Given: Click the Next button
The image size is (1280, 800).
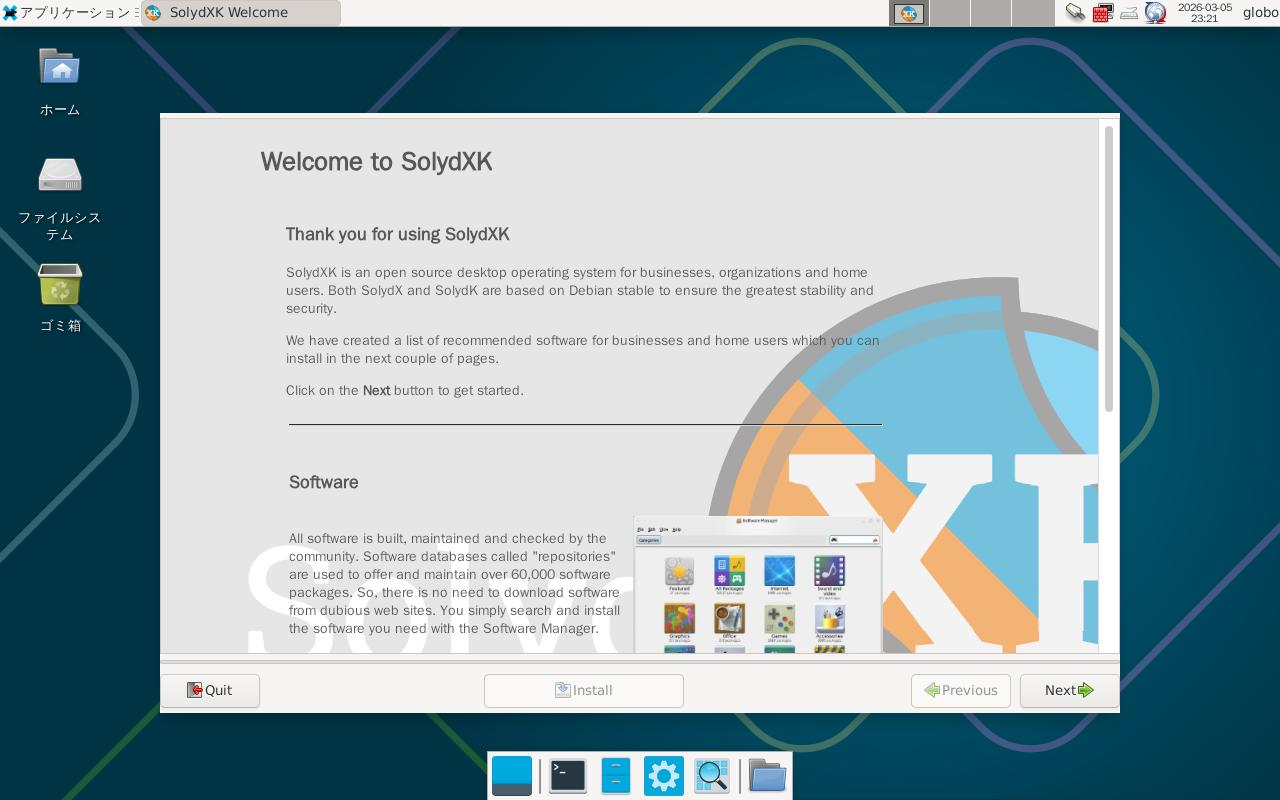Looking at the screenshot, I should point(1069,690).
